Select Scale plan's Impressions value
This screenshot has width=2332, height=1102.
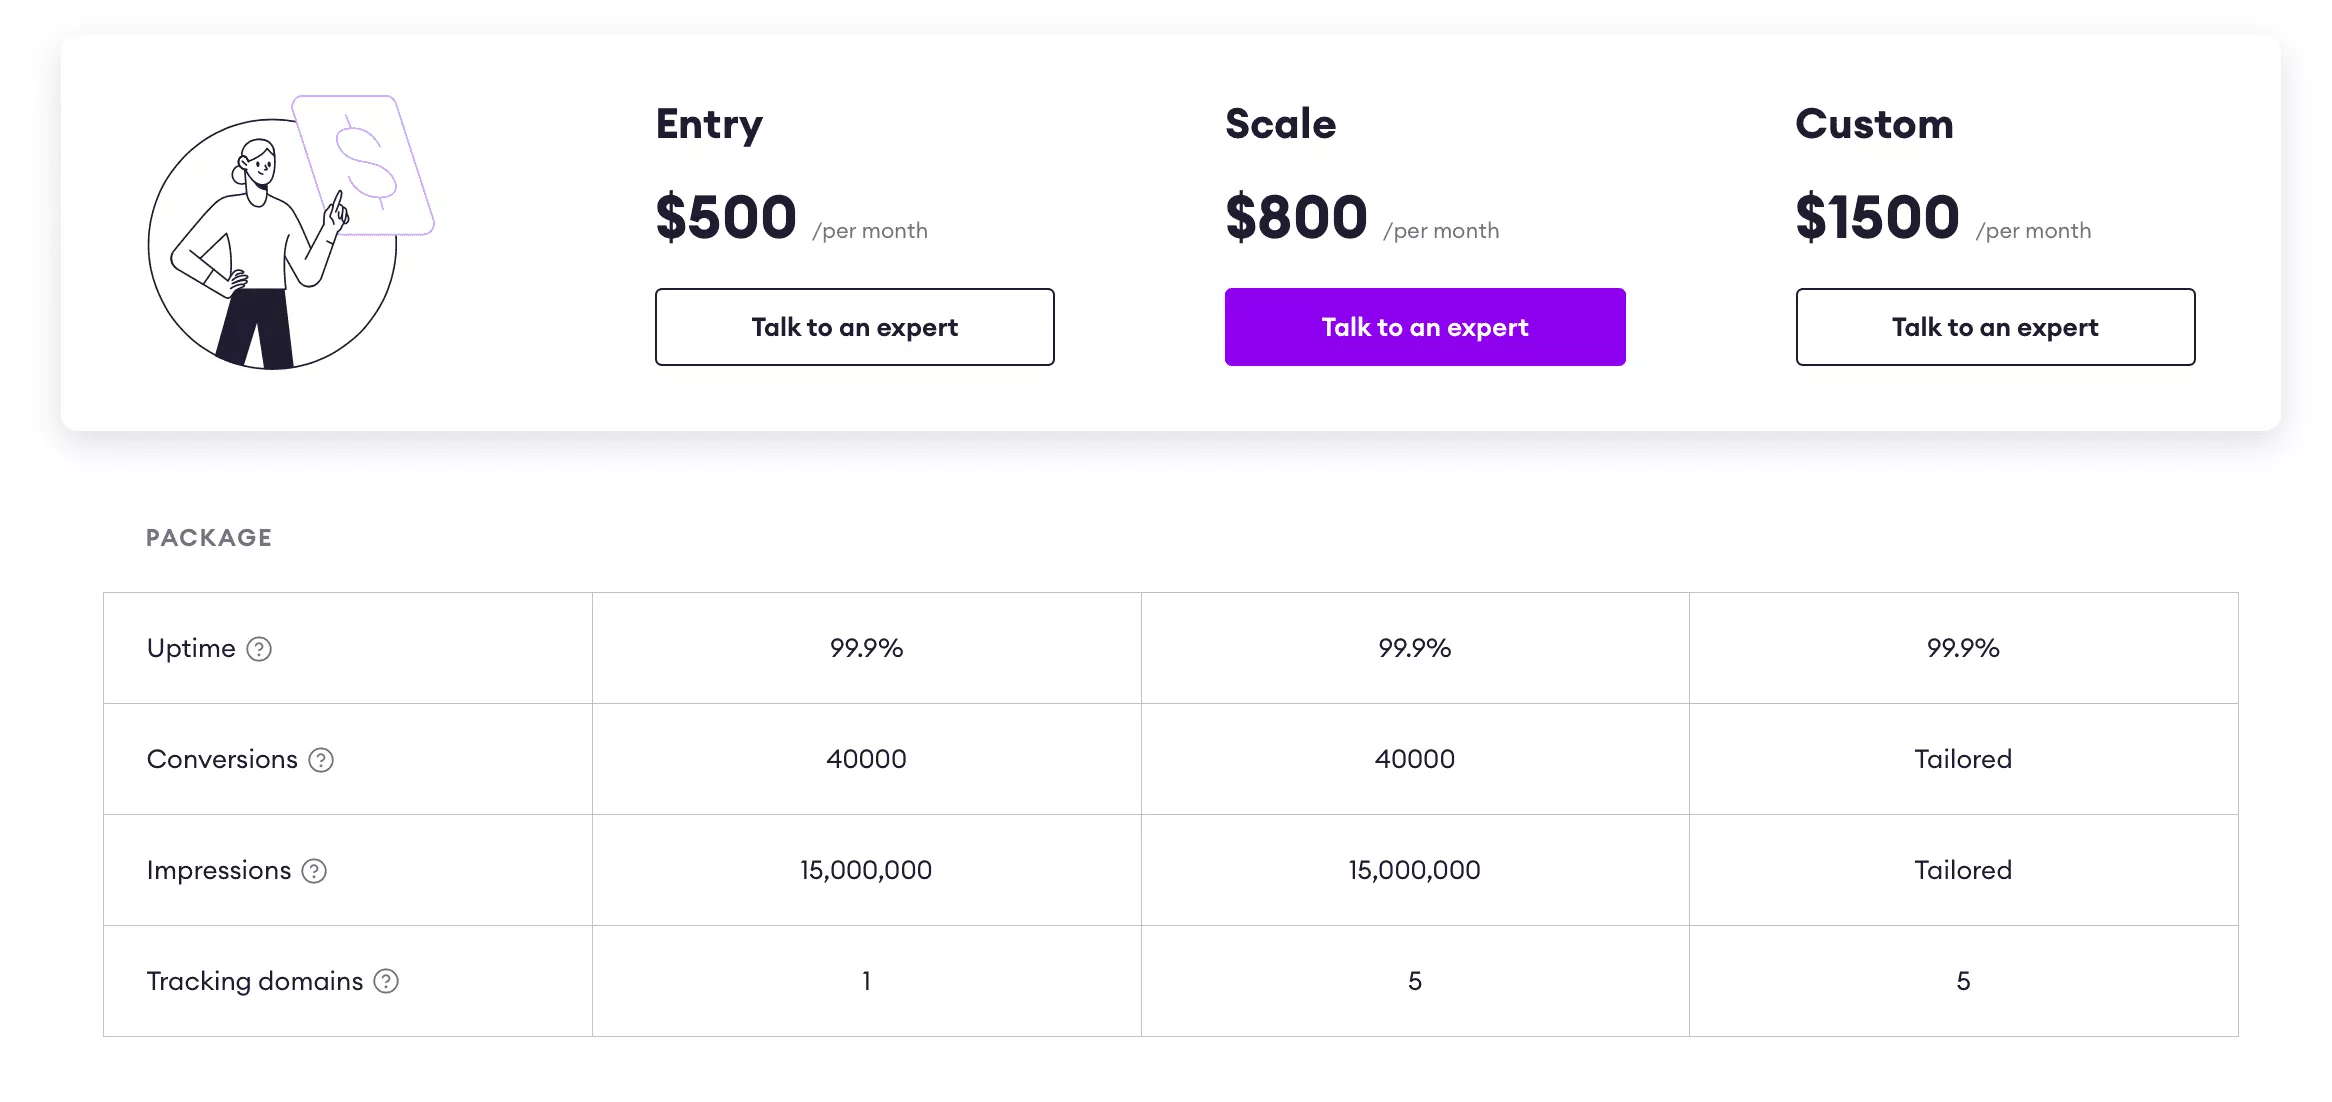click(x=1414, y=870)
